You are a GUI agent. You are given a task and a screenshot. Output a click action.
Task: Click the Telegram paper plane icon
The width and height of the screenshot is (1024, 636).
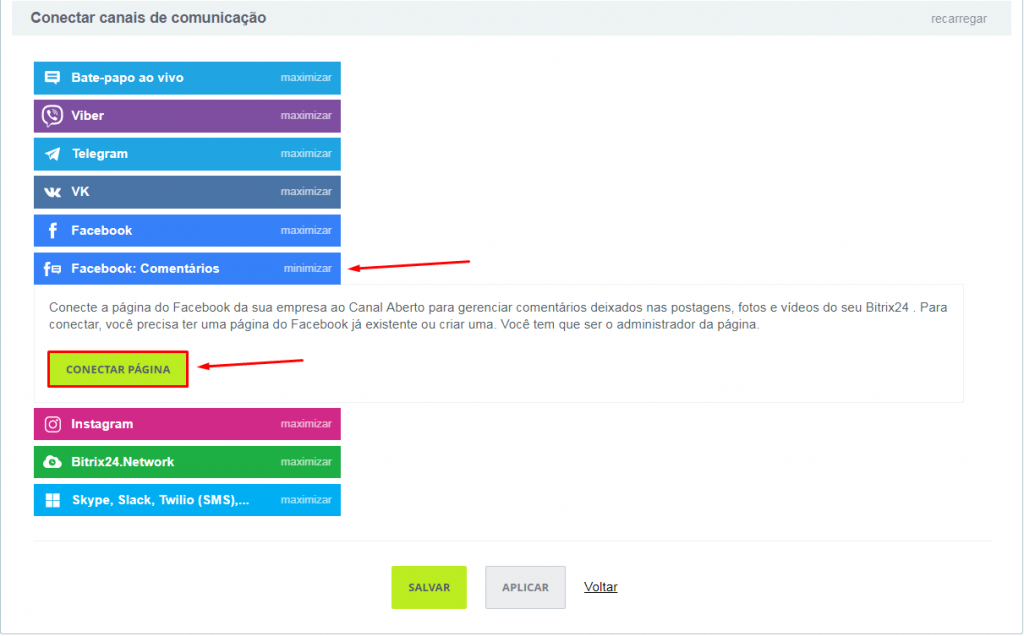coord(52,154)
